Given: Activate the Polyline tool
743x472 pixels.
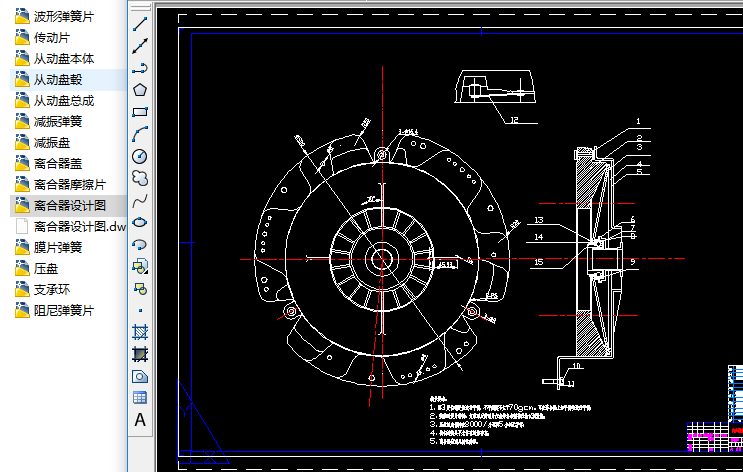Looking at the screenshot, I should click(140, 68).
